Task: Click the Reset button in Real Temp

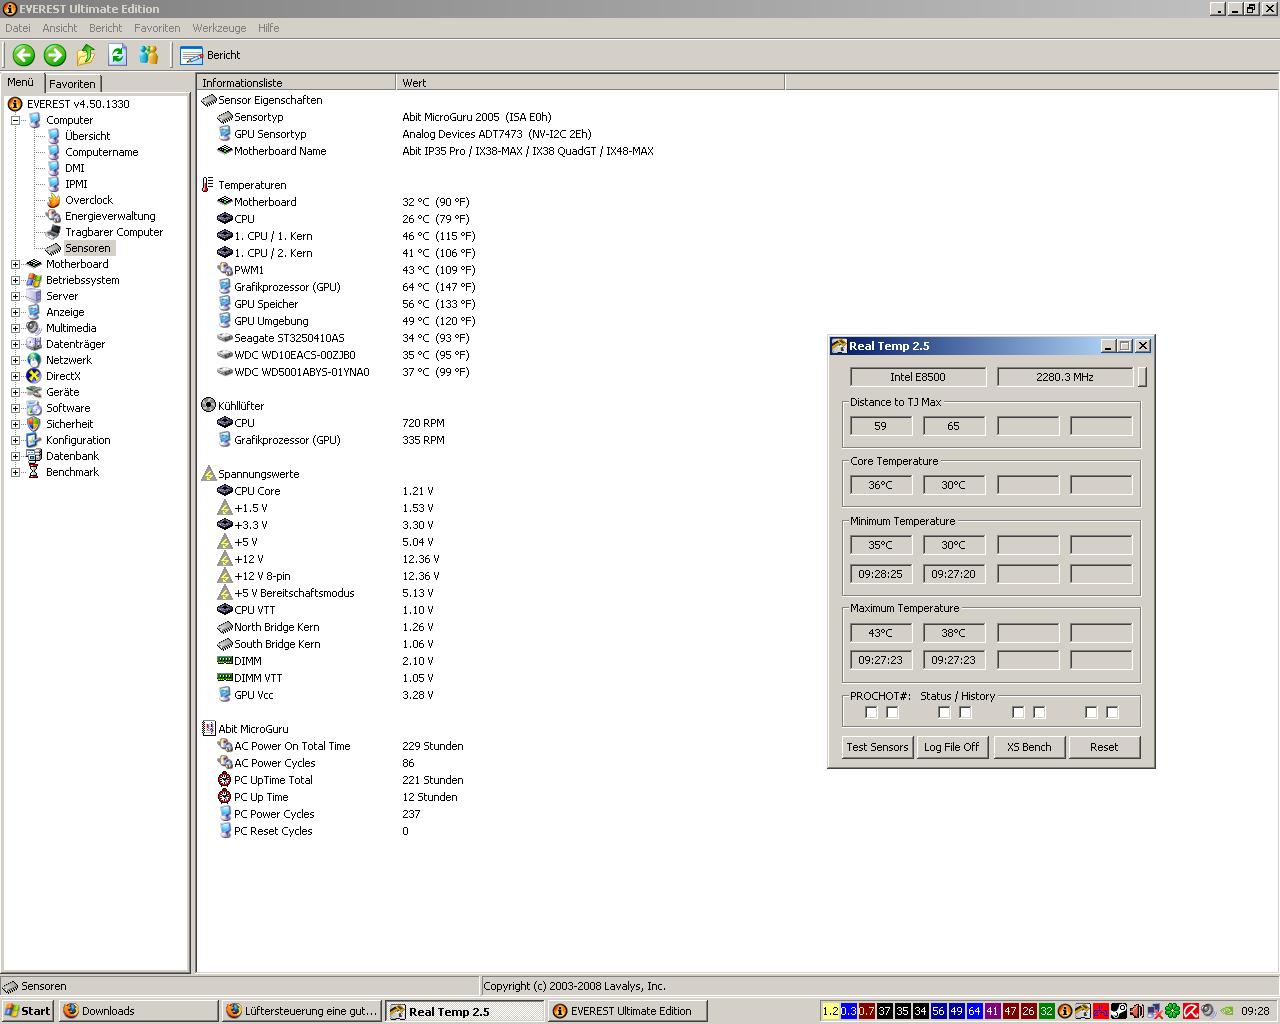Action: (x=1104, y=747)
